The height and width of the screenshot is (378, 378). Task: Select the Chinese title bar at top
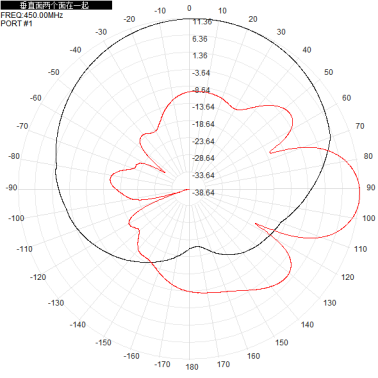point(56,5)
